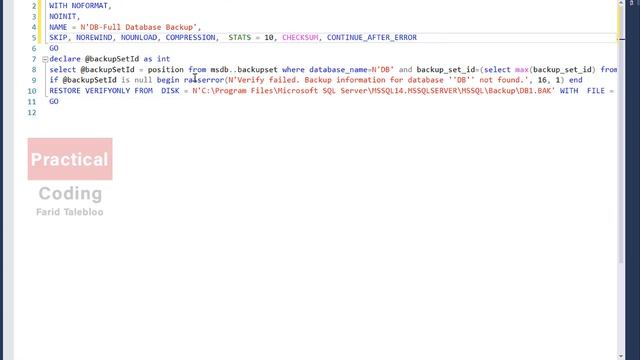Click the GO statement on line 11
The image size is (640, 360).
54,101
